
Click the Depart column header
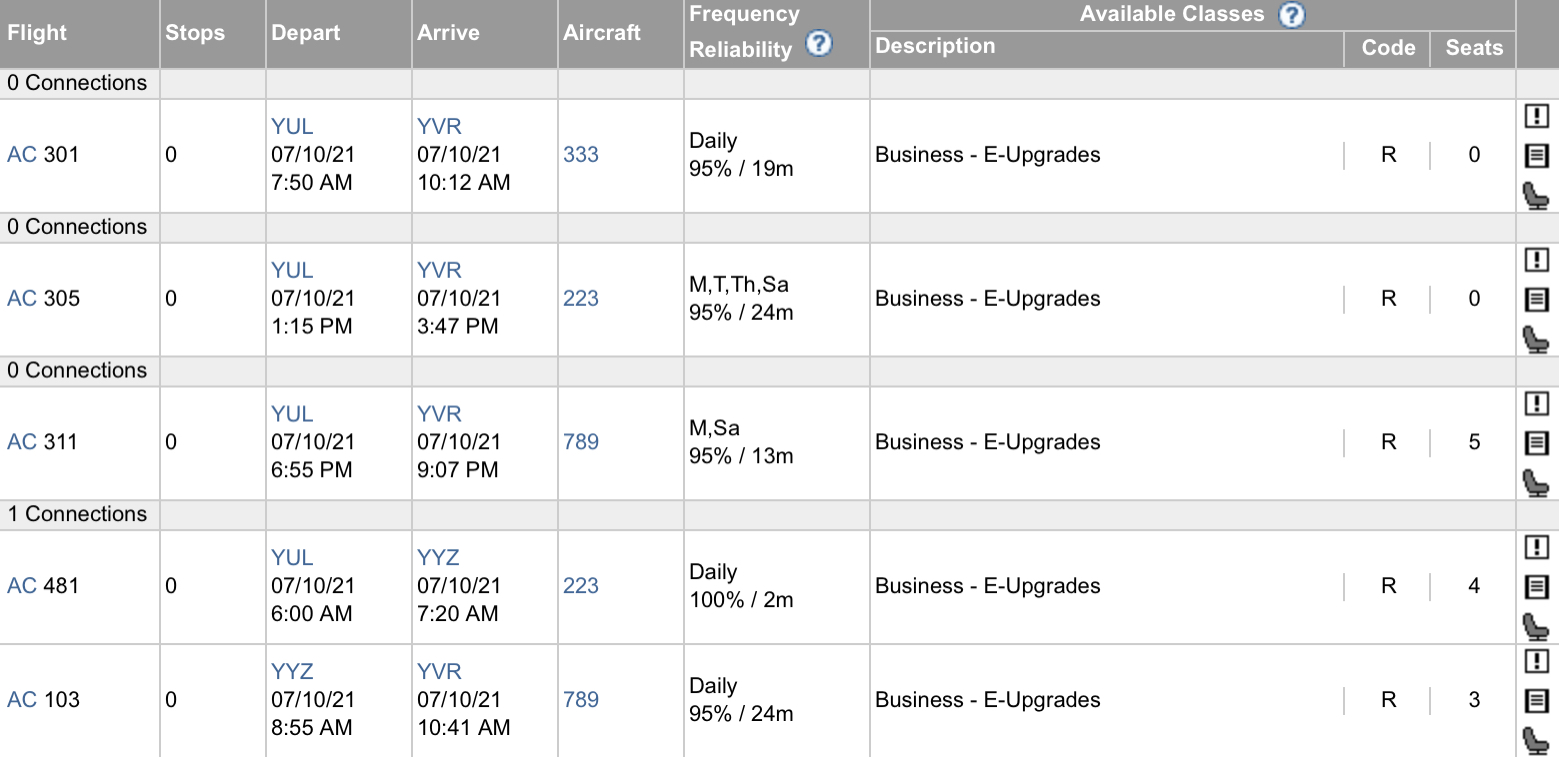(306, 33)
